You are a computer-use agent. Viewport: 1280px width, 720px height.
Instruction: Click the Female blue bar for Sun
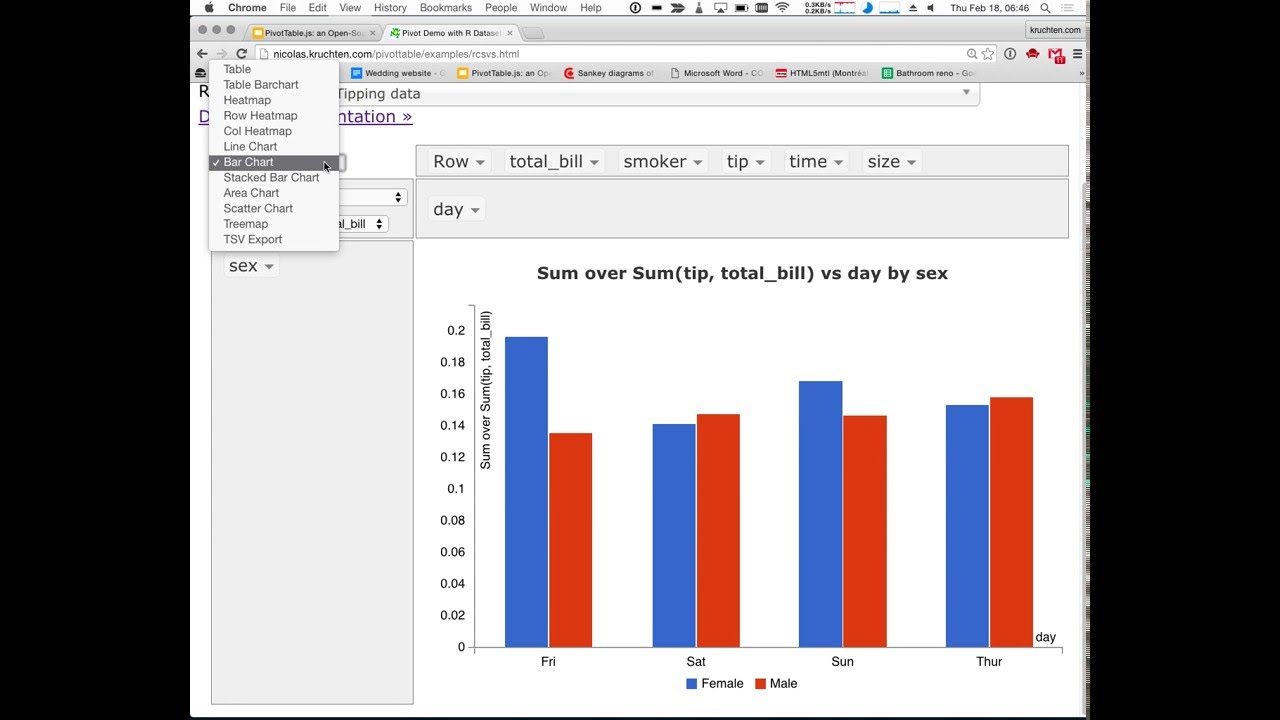(820, 514)
